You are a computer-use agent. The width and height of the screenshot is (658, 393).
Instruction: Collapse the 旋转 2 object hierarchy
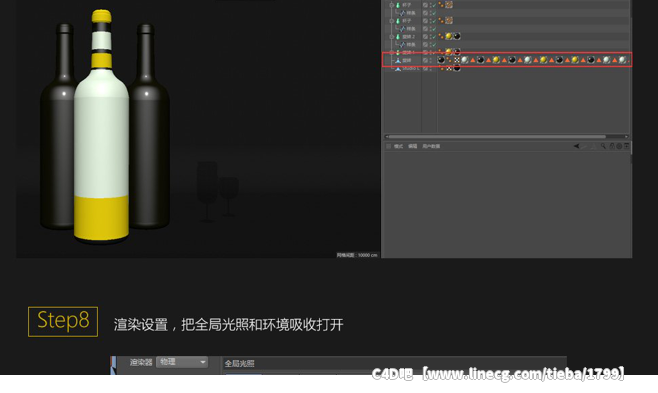coord(391,36)
